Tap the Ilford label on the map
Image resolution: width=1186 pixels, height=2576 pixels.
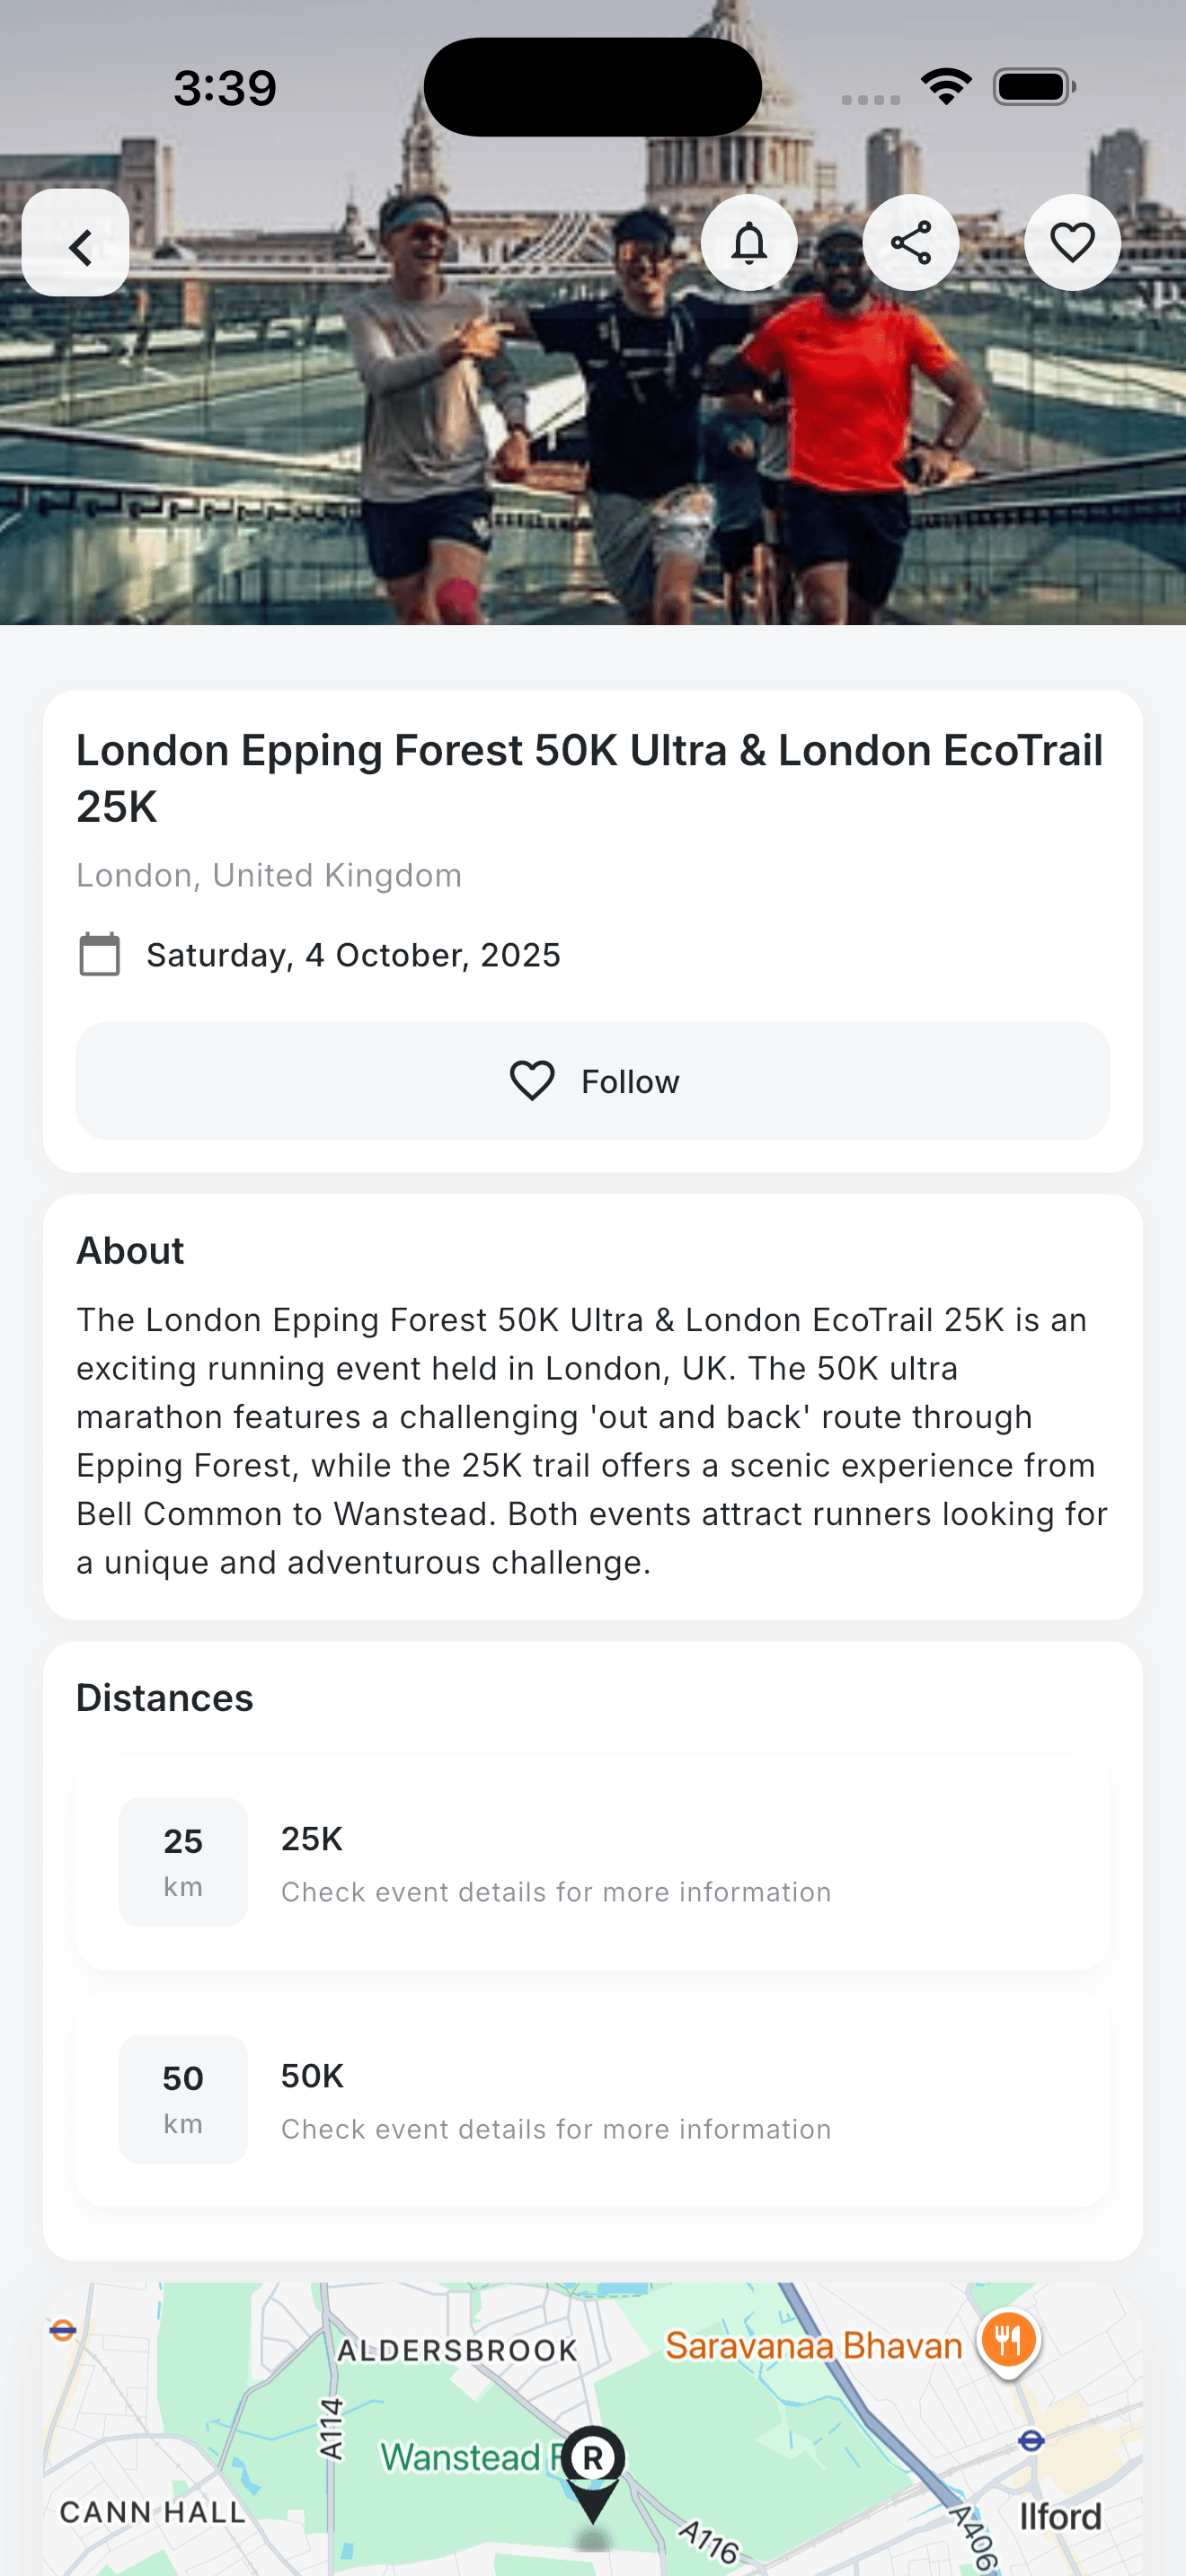coord(1060,2516)
